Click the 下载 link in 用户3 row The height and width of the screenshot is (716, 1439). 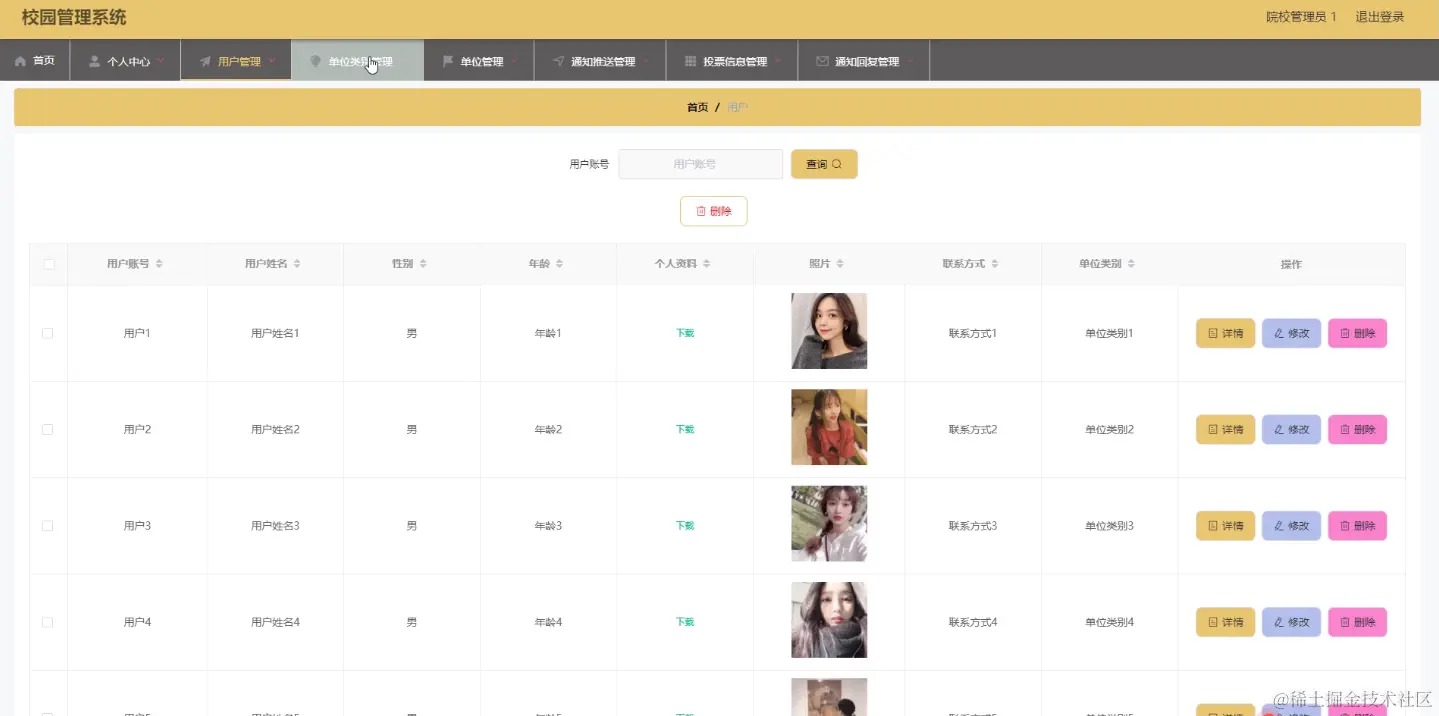point(685,526)
